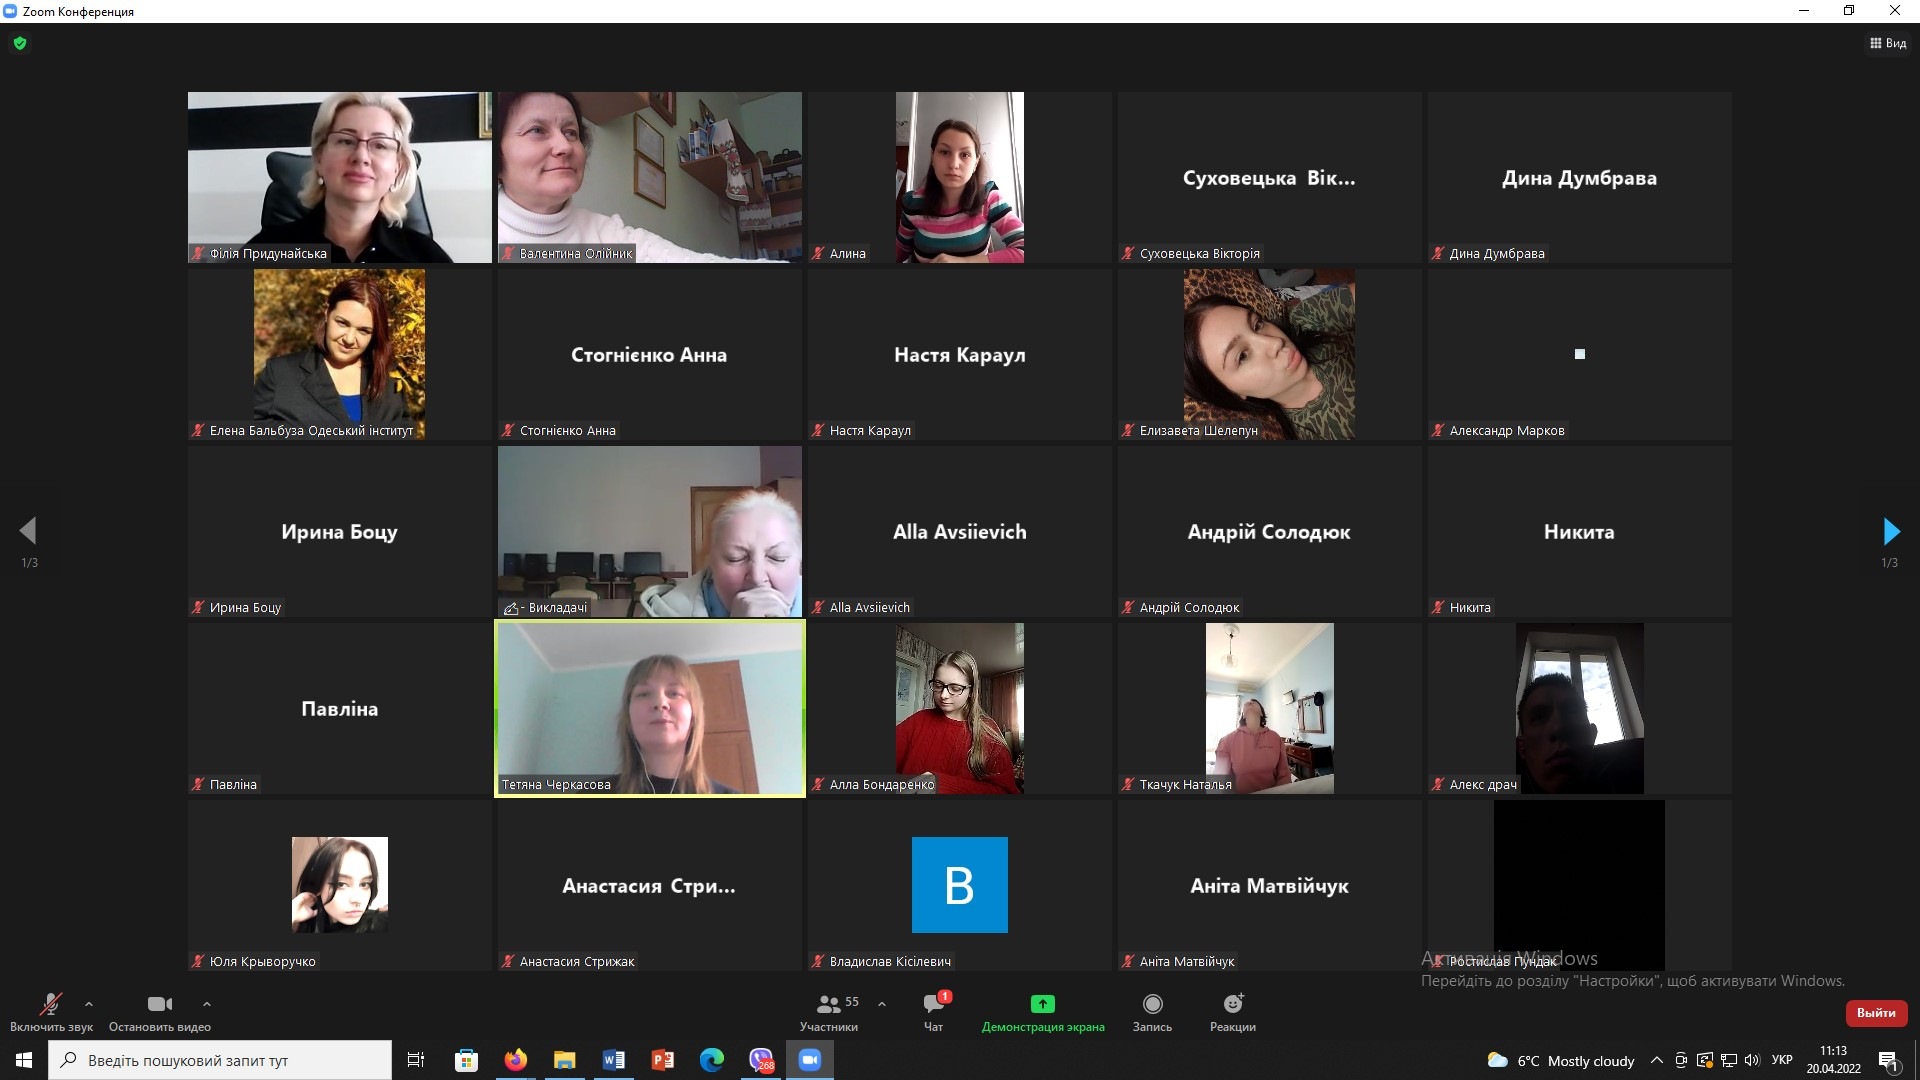Image resolution: width=1920 pixels, height=1080 pixels.
Task: Go to next gallery page arrow
Action: click(x=1890, y=531)
